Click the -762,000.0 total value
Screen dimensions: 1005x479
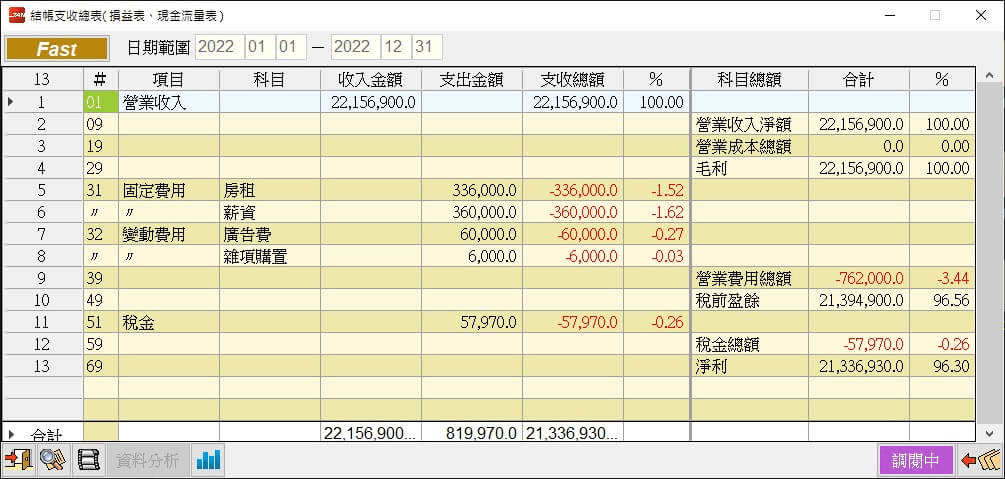[869, 278]
